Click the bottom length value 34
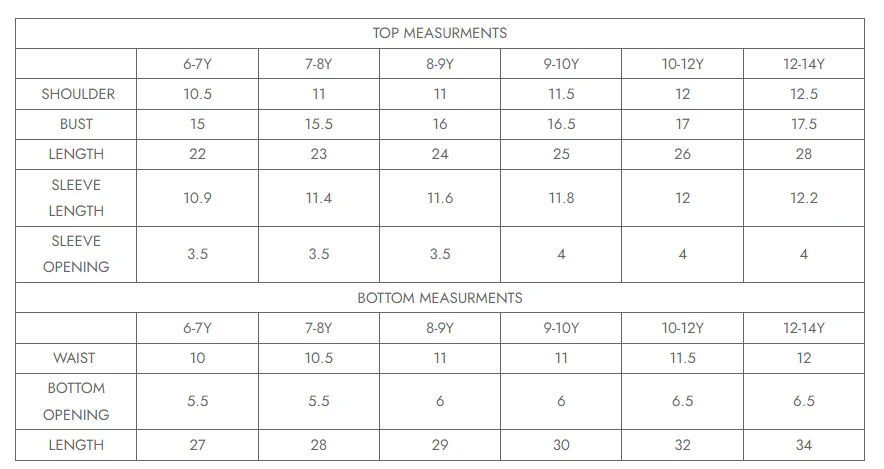 pos(803,445)
